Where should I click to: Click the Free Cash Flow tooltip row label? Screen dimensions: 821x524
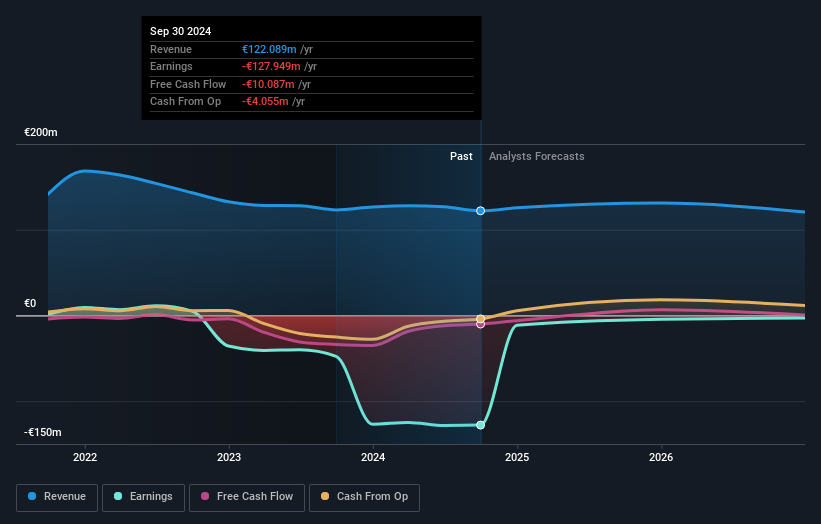coord(188,84)
